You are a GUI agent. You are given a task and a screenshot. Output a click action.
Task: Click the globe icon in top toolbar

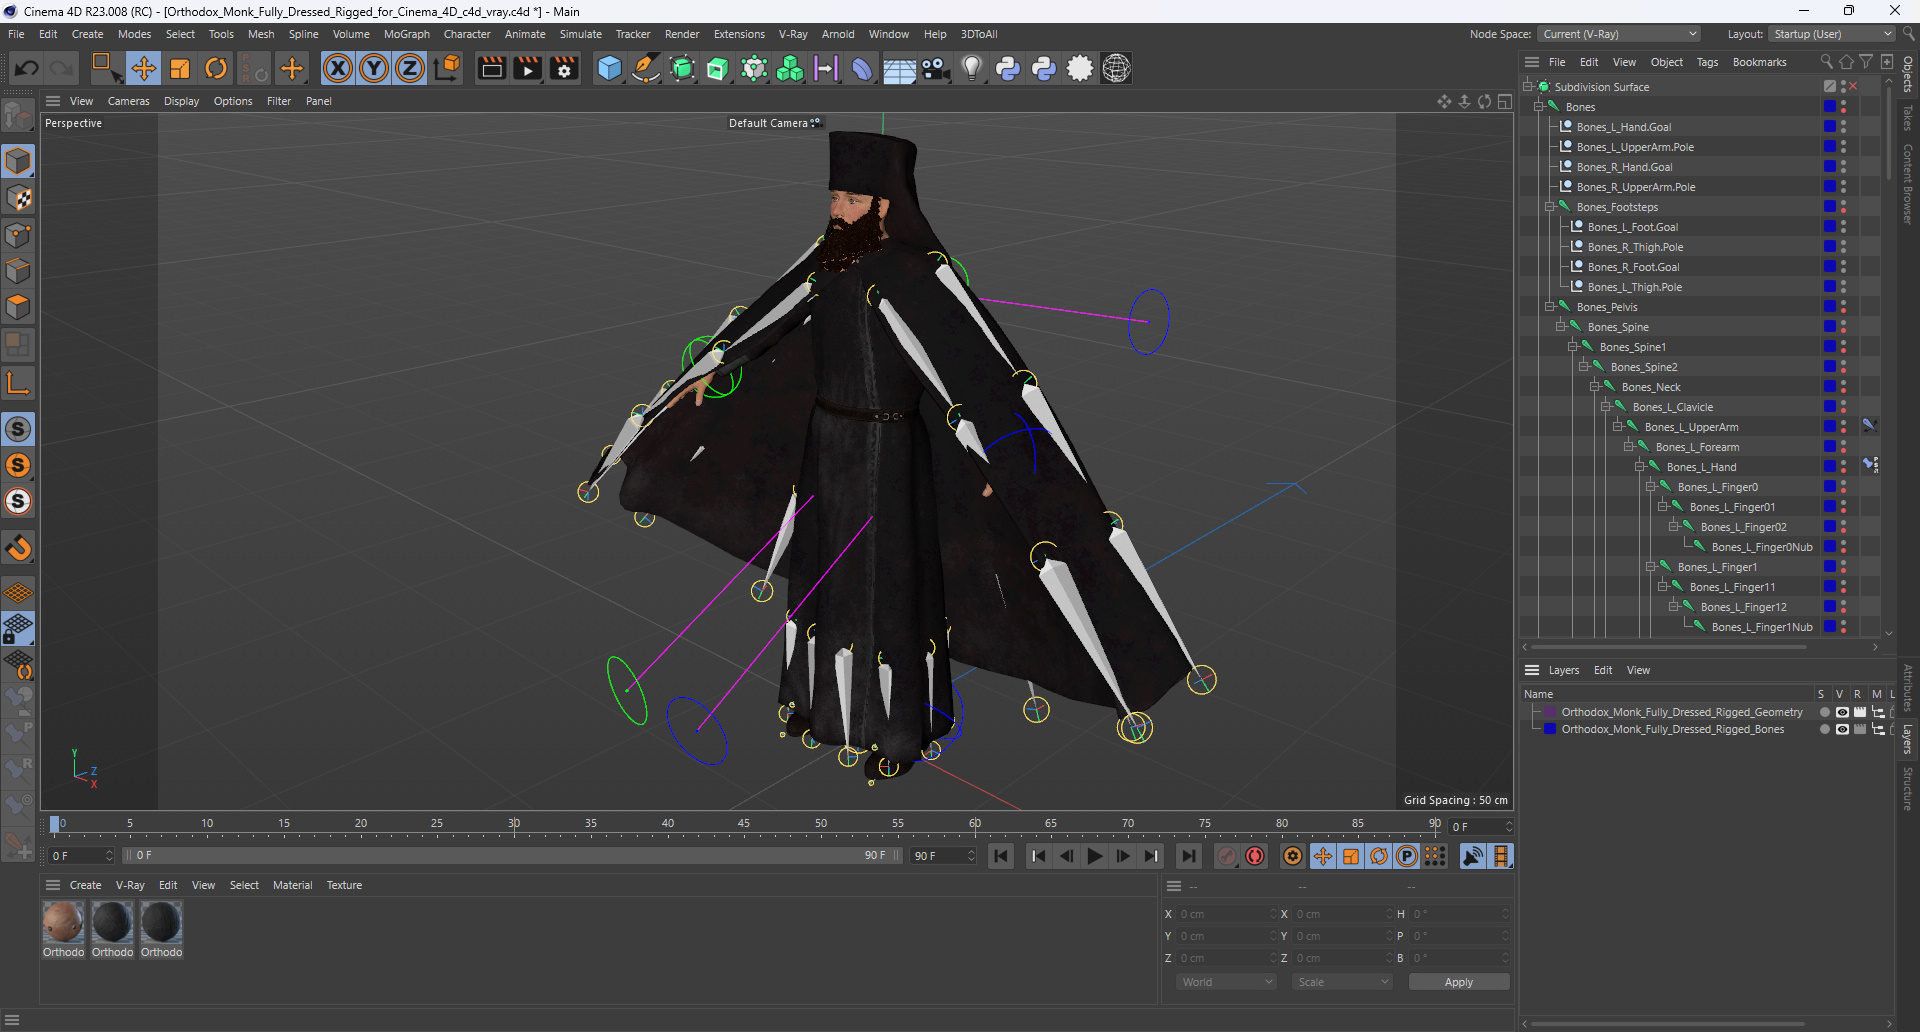pyautogui.click(x=1116, y=68)
